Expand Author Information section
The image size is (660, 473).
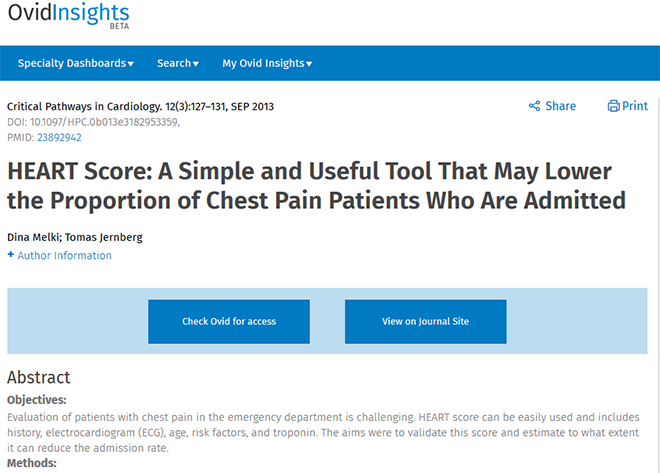pos(64,255)
